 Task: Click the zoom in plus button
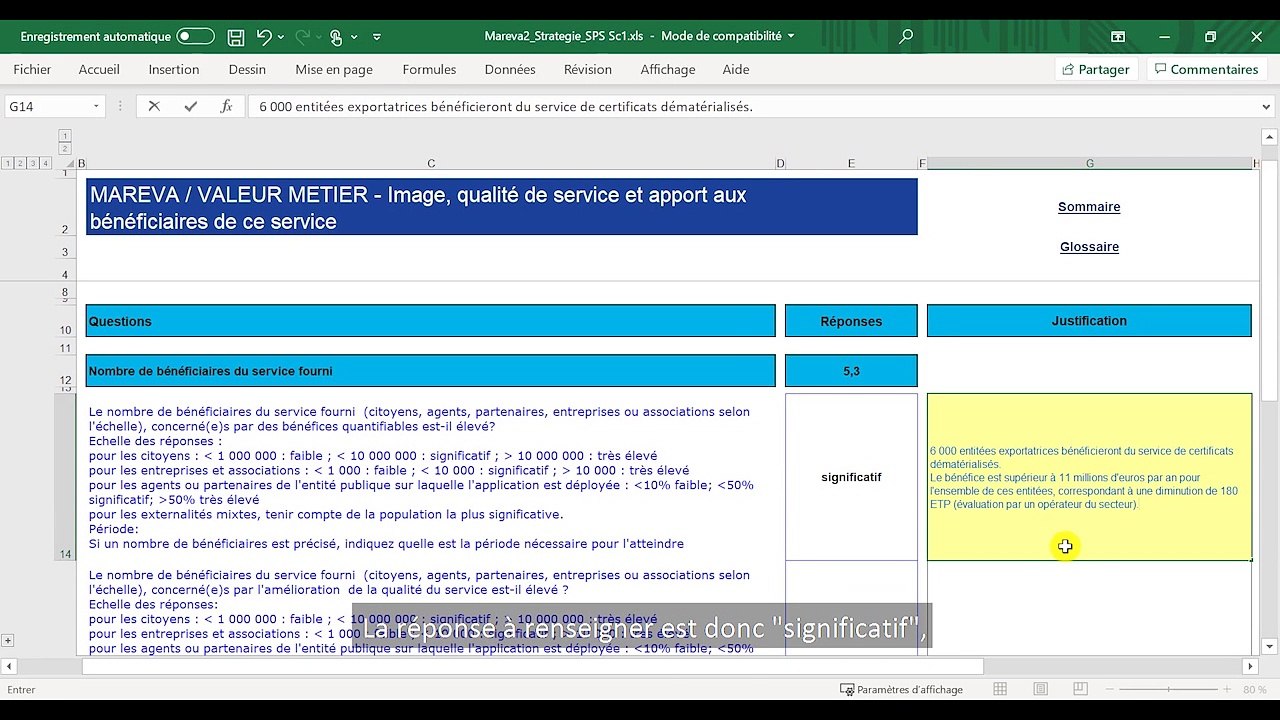coord(1226,690)
